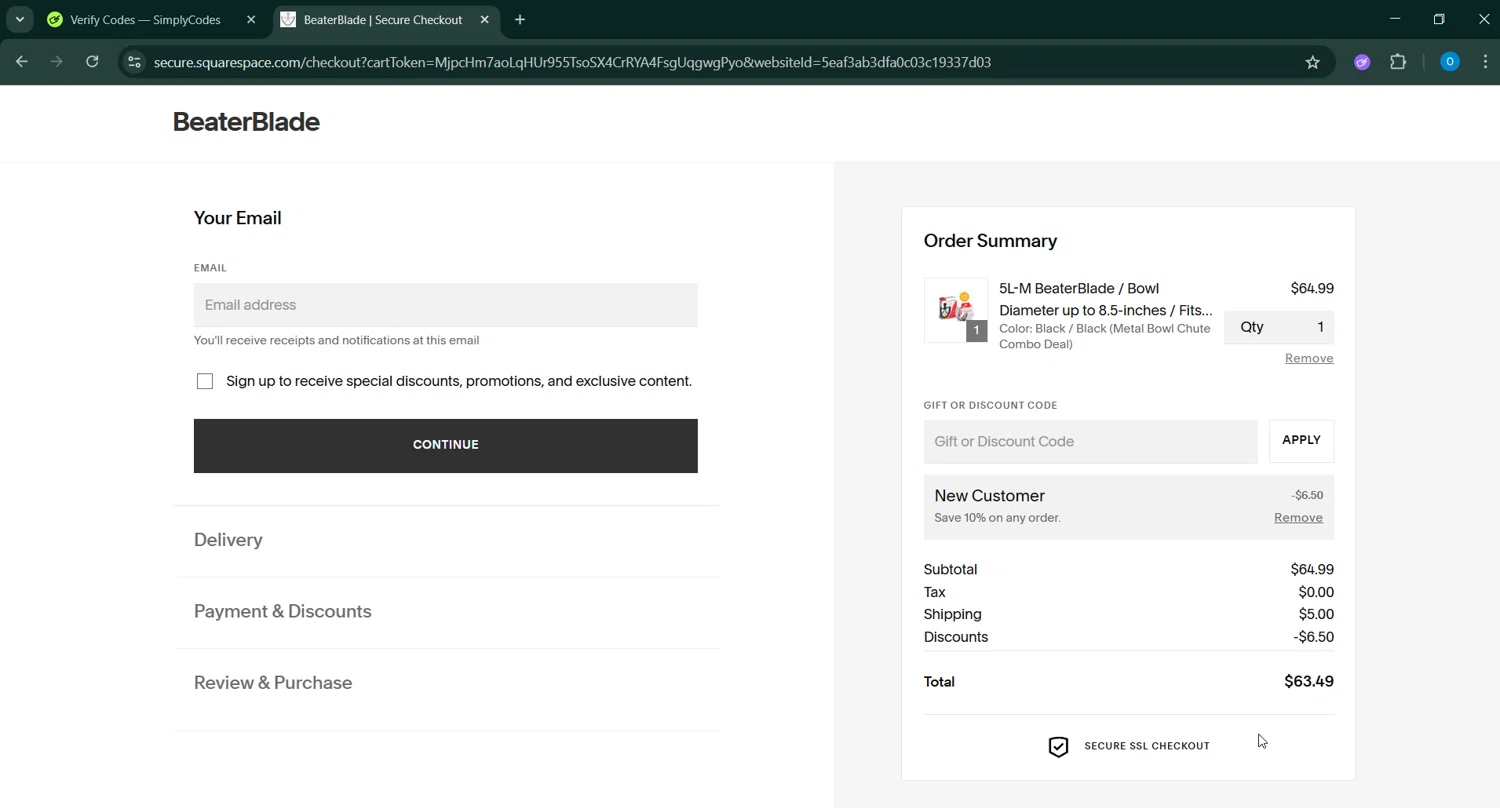Image resolution: width=1500 pixels, height=808 pixels.
Task: Click the Order Summary heading
Action: click(x=990, y=241)
